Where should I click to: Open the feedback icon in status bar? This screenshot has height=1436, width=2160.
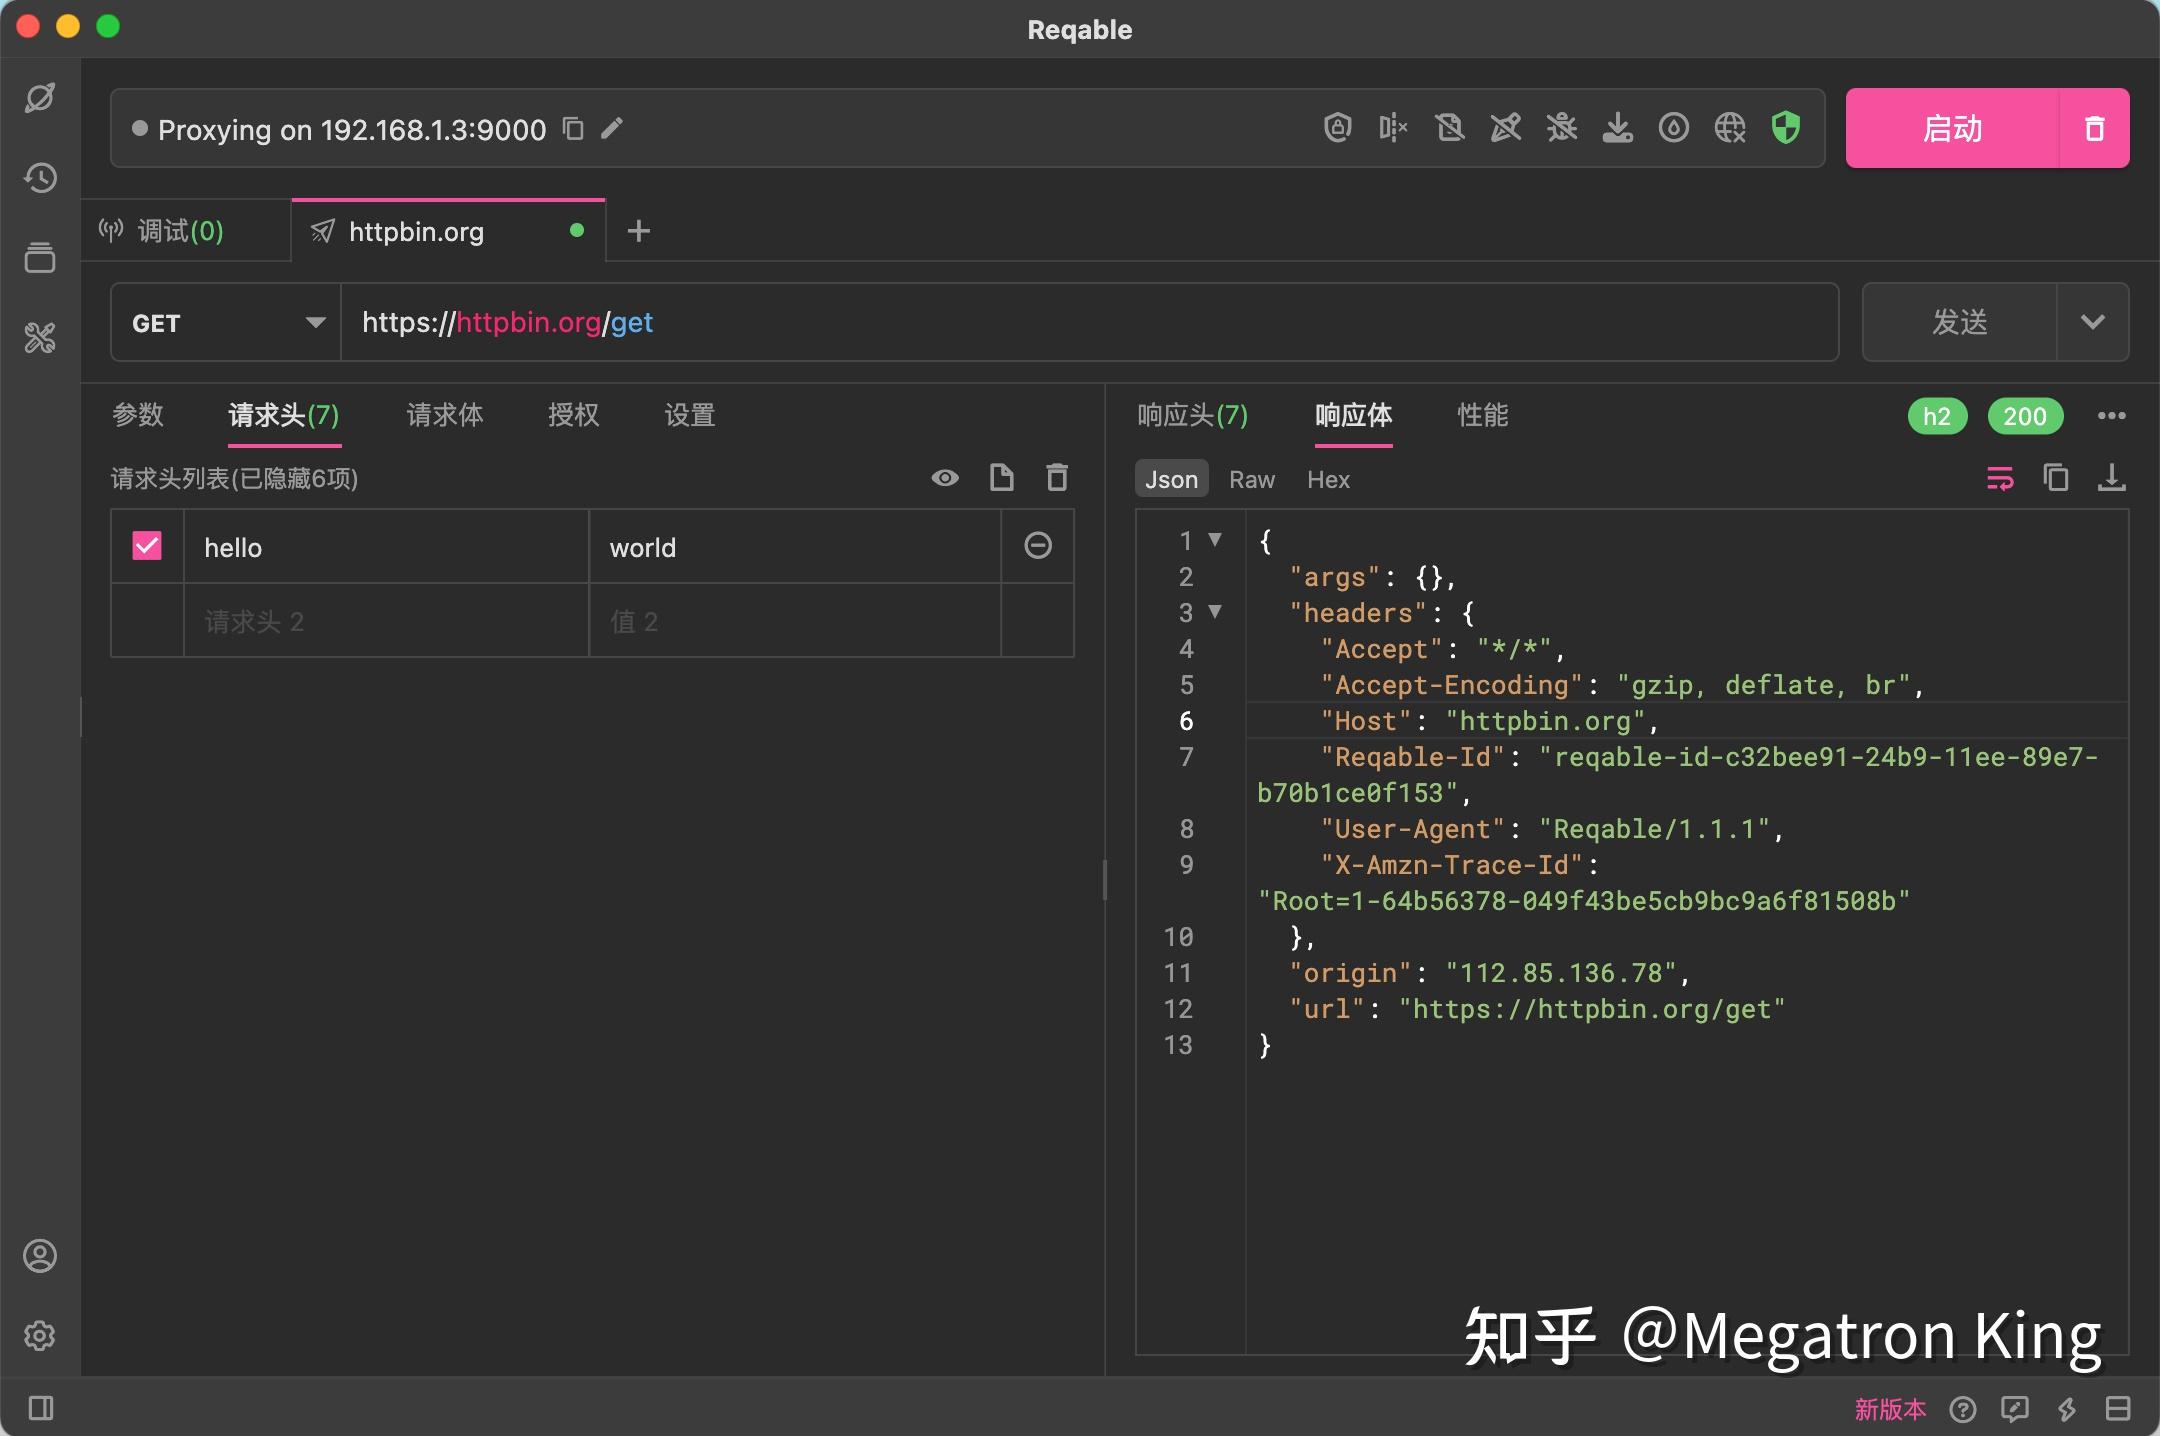(x=2015, y=1409)
